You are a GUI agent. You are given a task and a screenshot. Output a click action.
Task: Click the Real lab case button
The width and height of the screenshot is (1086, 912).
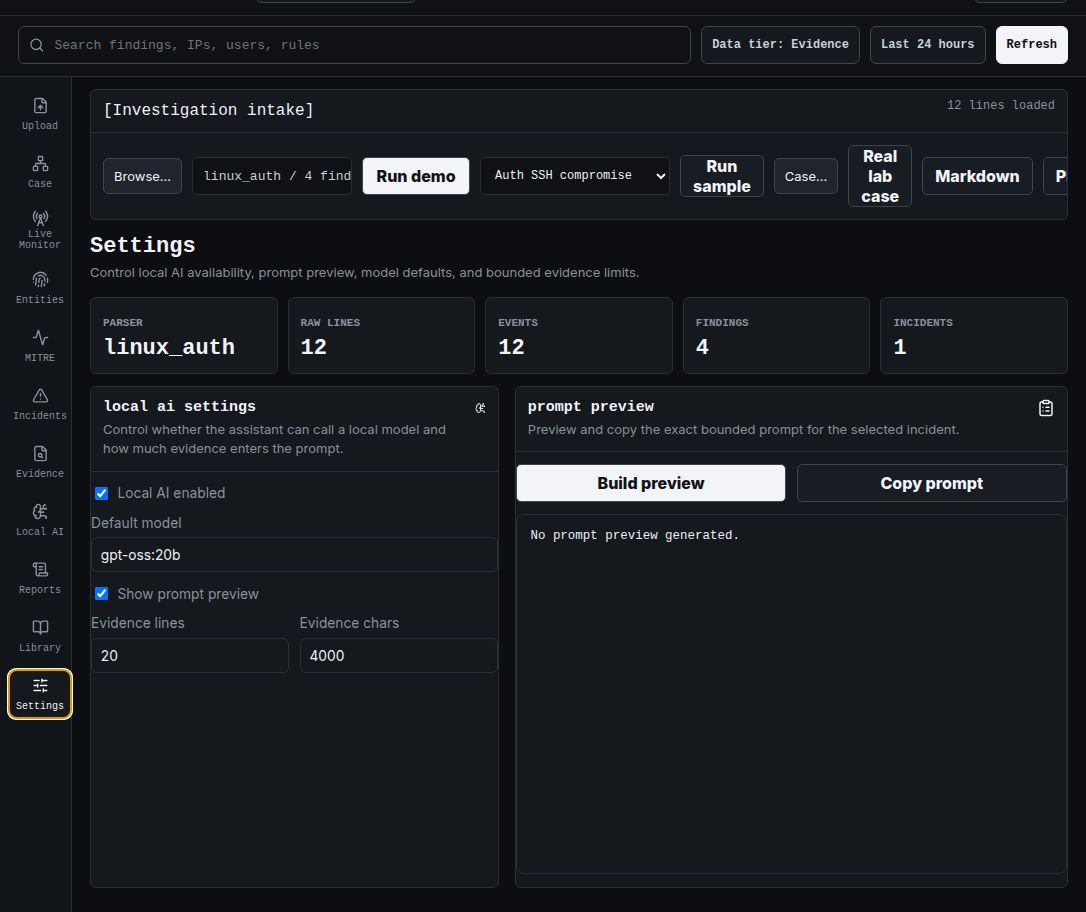[880, 176]
